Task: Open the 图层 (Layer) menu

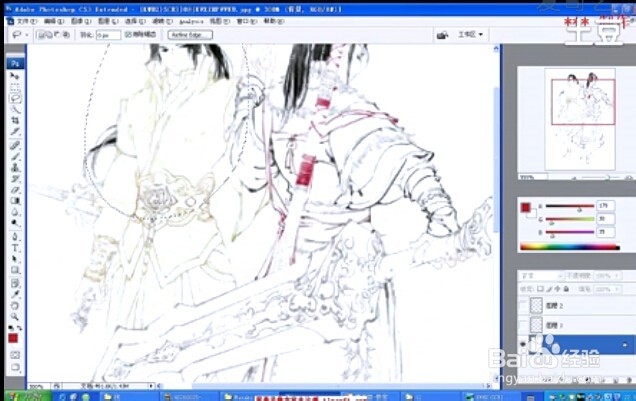Action: tap(108, 21)
